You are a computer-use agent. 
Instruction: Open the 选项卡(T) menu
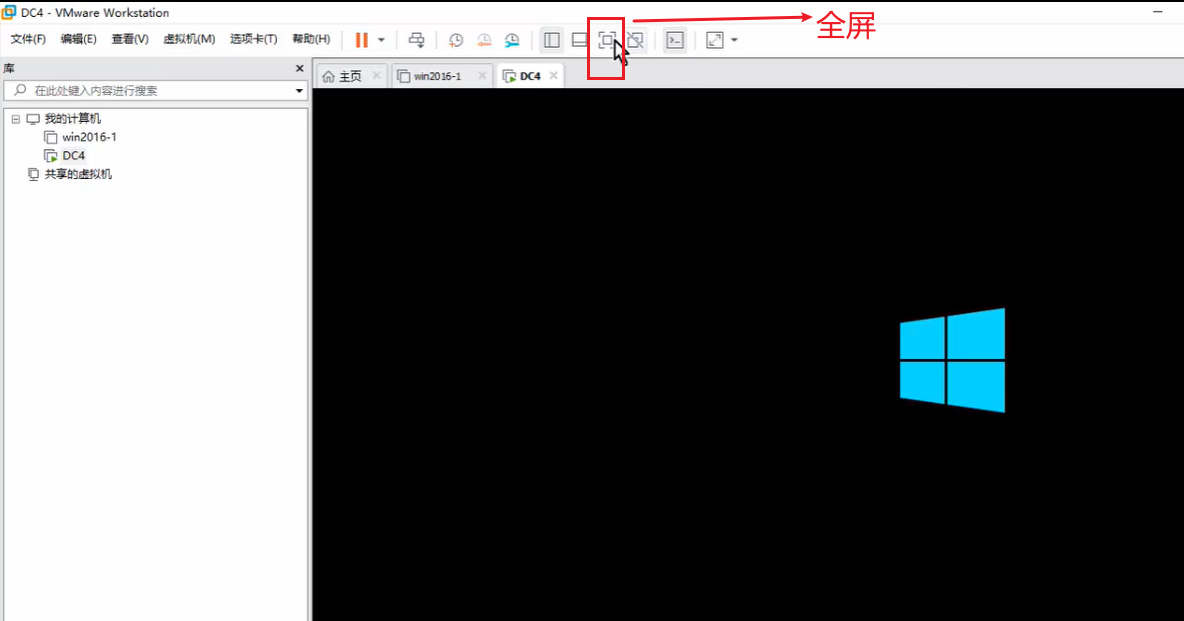pos(254,39)
